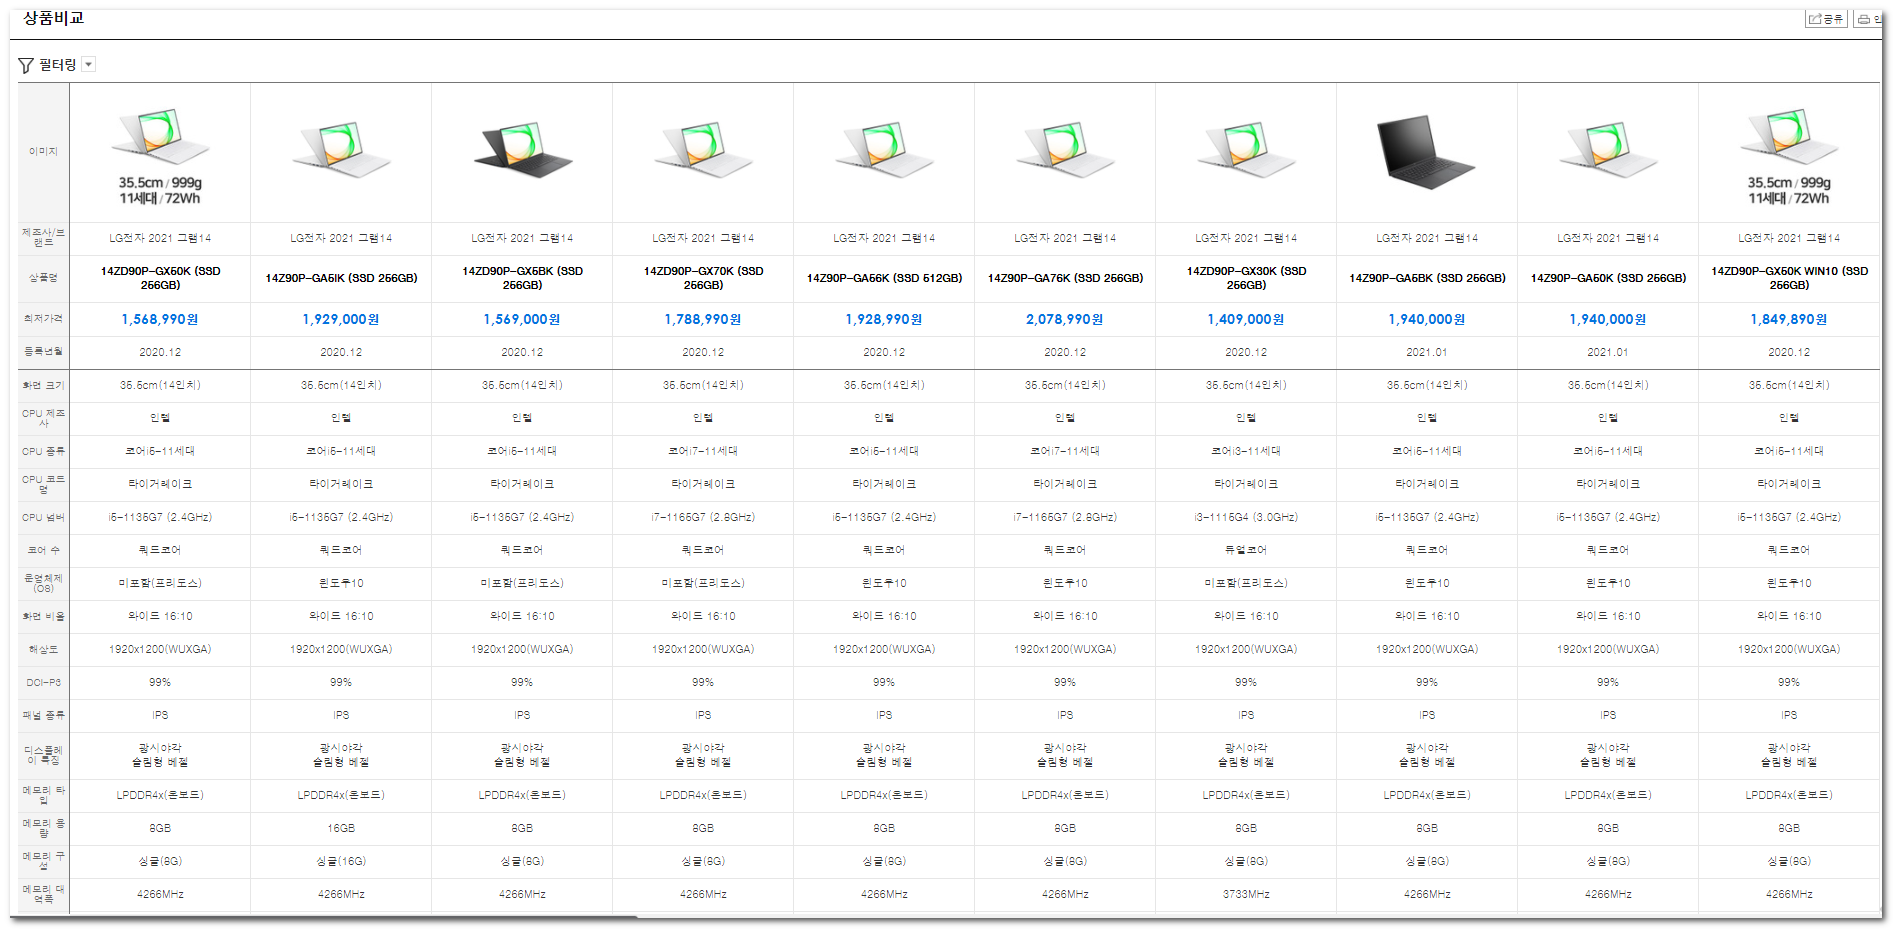
Task: Open the 필터링 dropdown arrow
Action: tap(89, 65)
